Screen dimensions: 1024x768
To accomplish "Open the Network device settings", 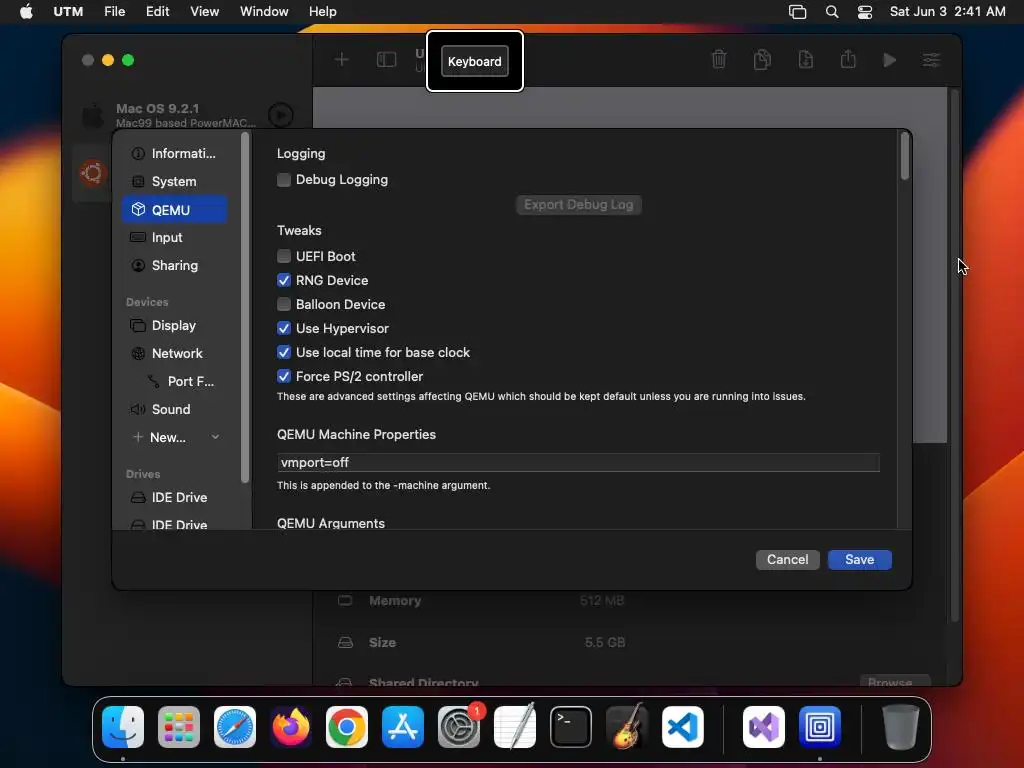I will click(x=174, y=353).
